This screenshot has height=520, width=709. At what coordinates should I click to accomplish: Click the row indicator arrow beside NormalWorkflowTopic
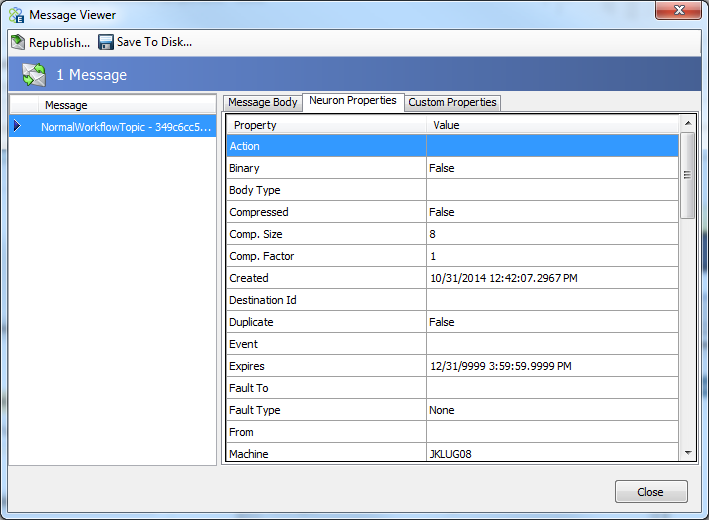point(17,127)
